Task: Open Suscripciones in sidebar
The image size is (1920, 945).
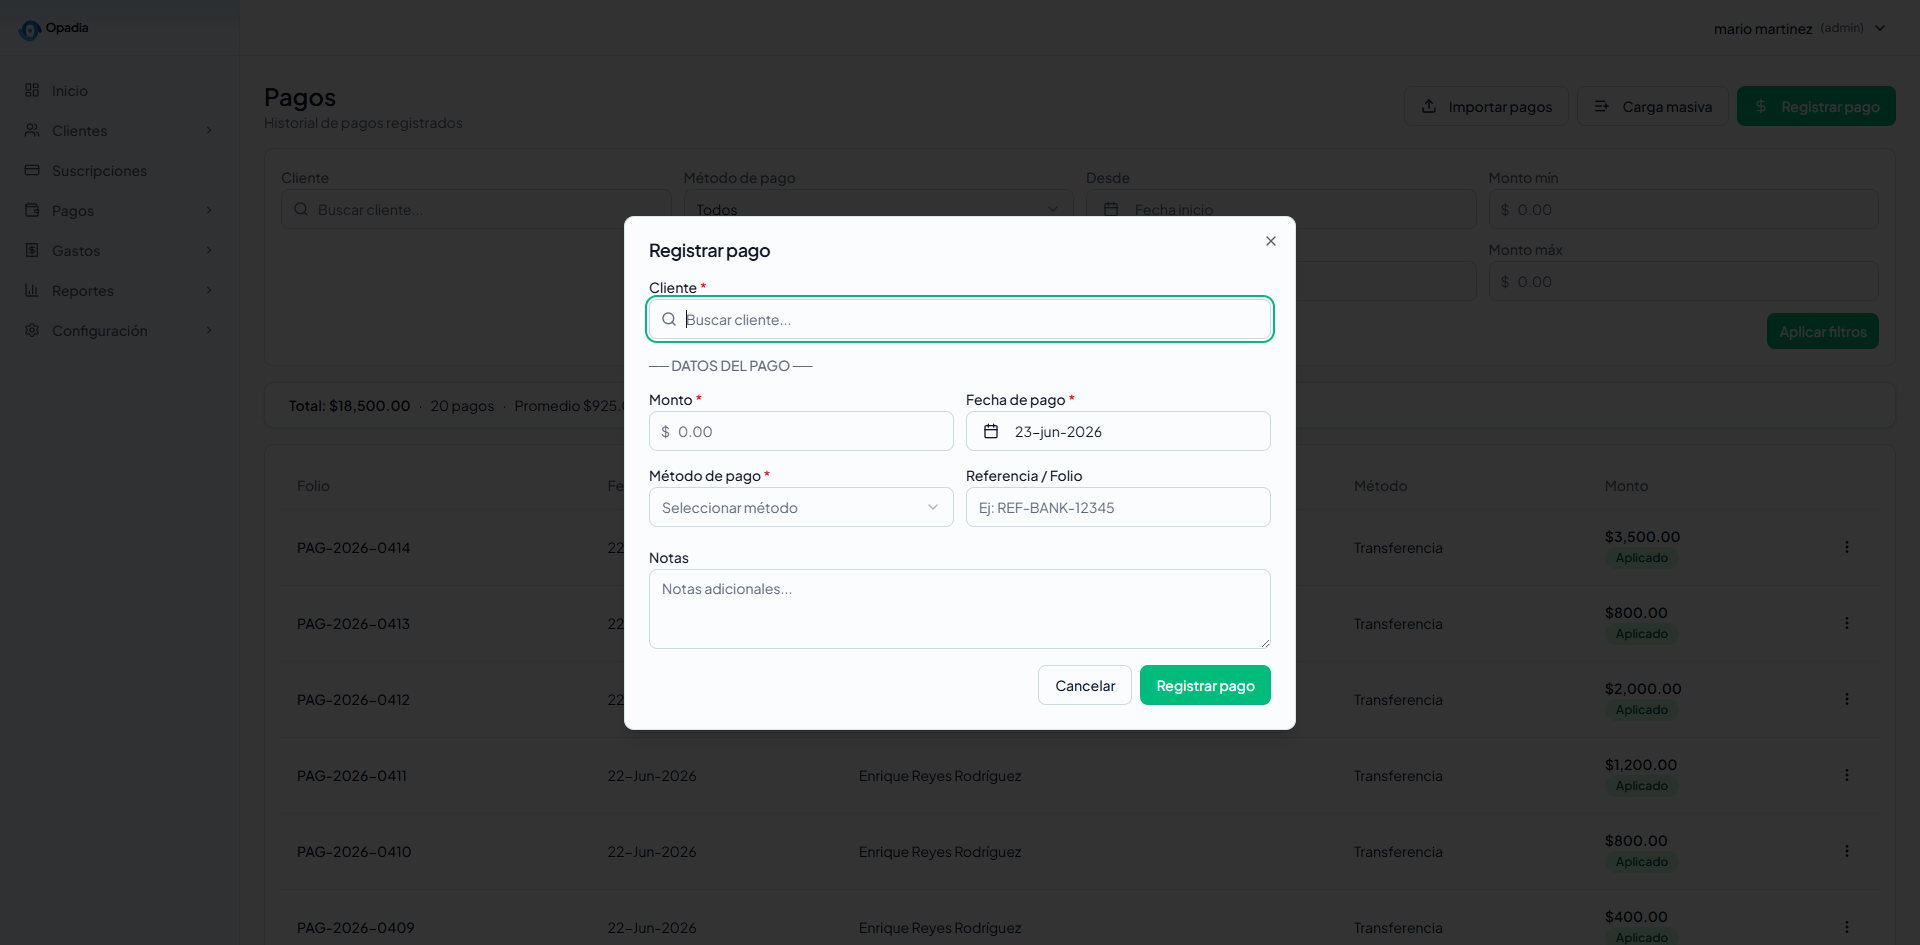Action: [99, 170]
